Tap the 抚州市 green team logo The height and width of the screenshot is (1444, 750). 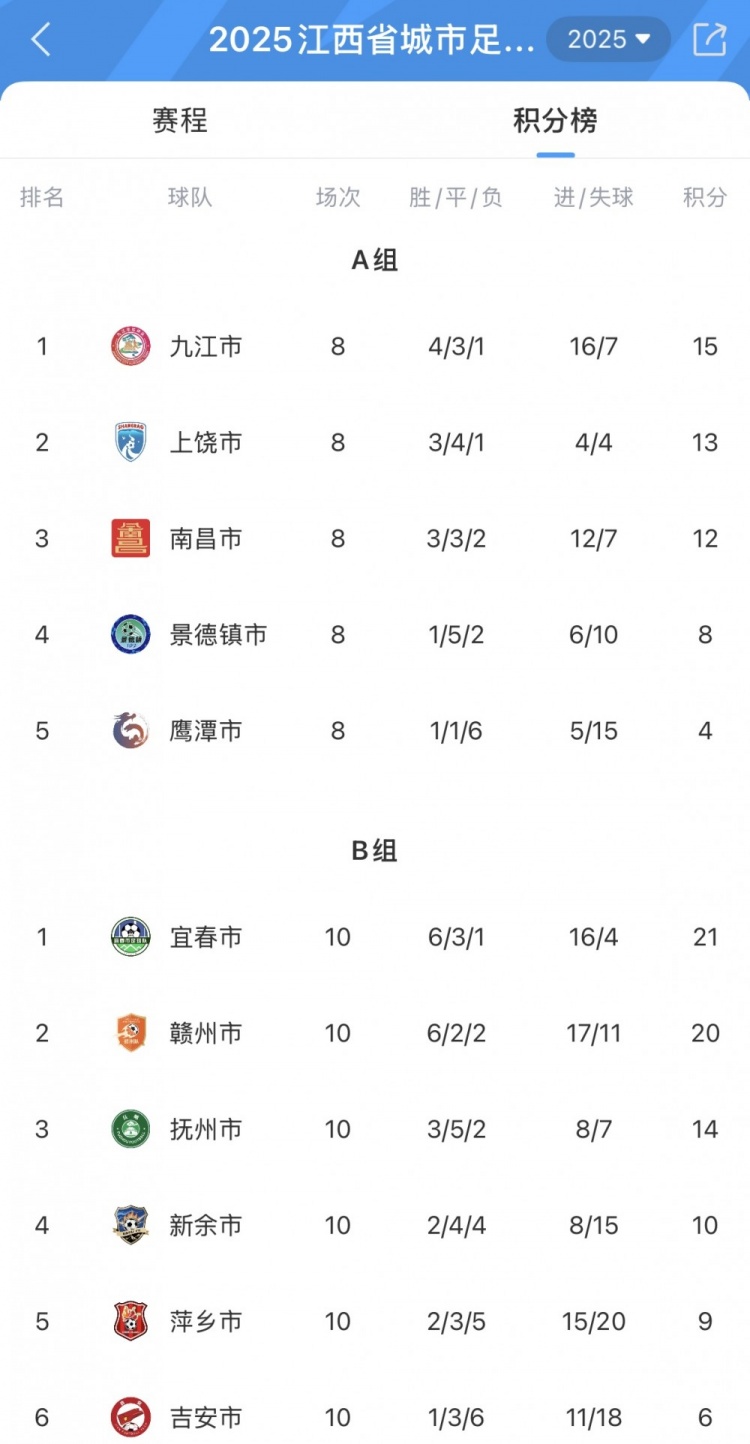[131, 1129]
